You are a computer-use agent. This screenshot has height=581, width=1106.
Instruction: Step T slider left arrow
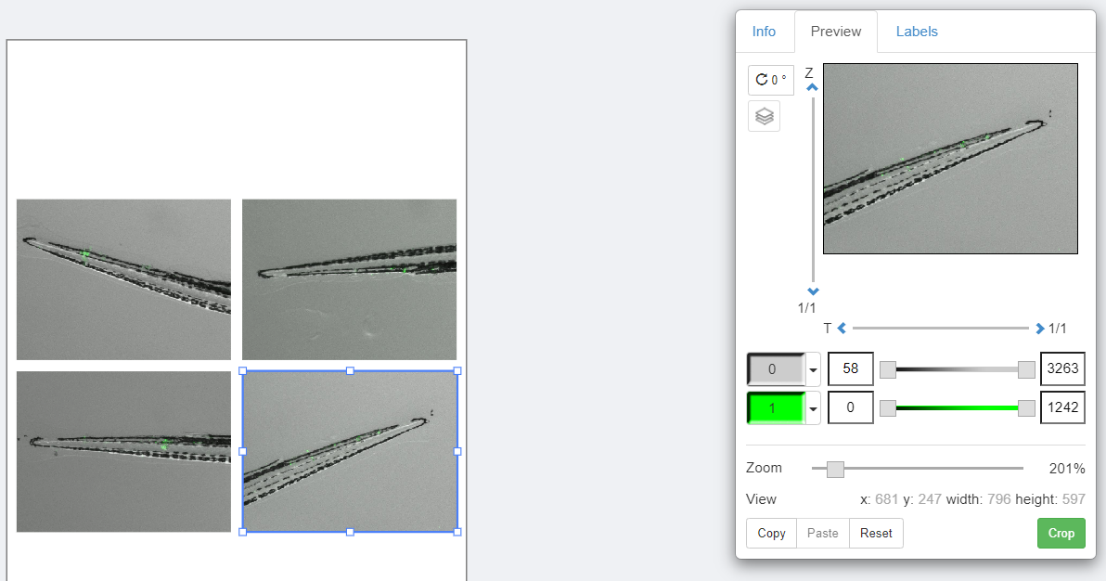[x=842, y=328]
